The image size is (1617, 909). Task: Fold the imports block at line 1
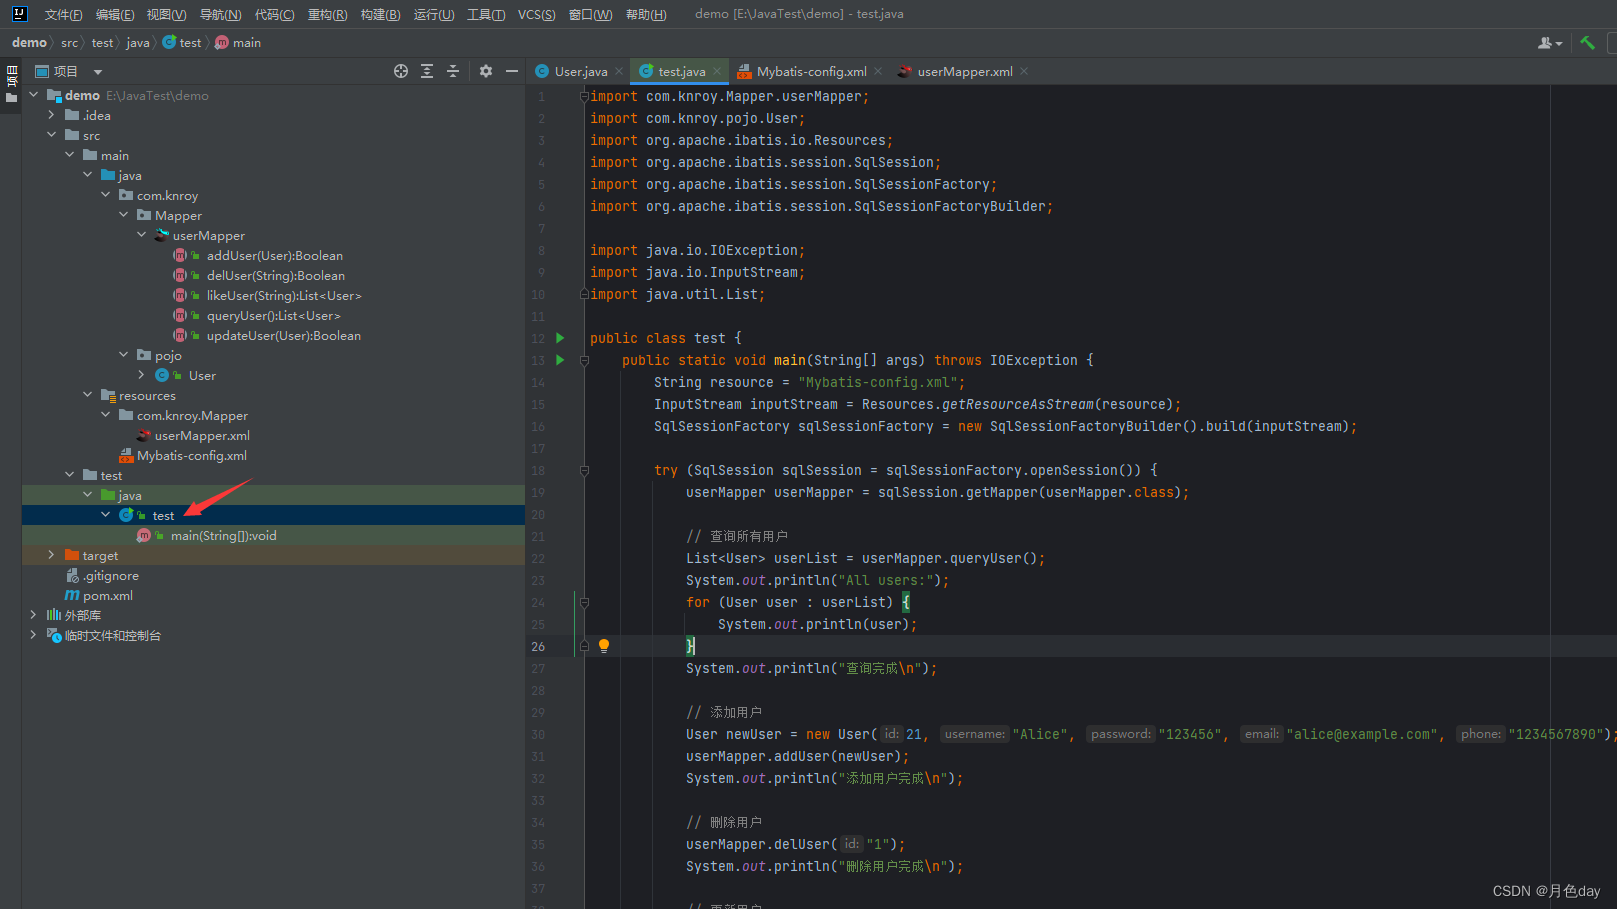click(x=585, y=96)
